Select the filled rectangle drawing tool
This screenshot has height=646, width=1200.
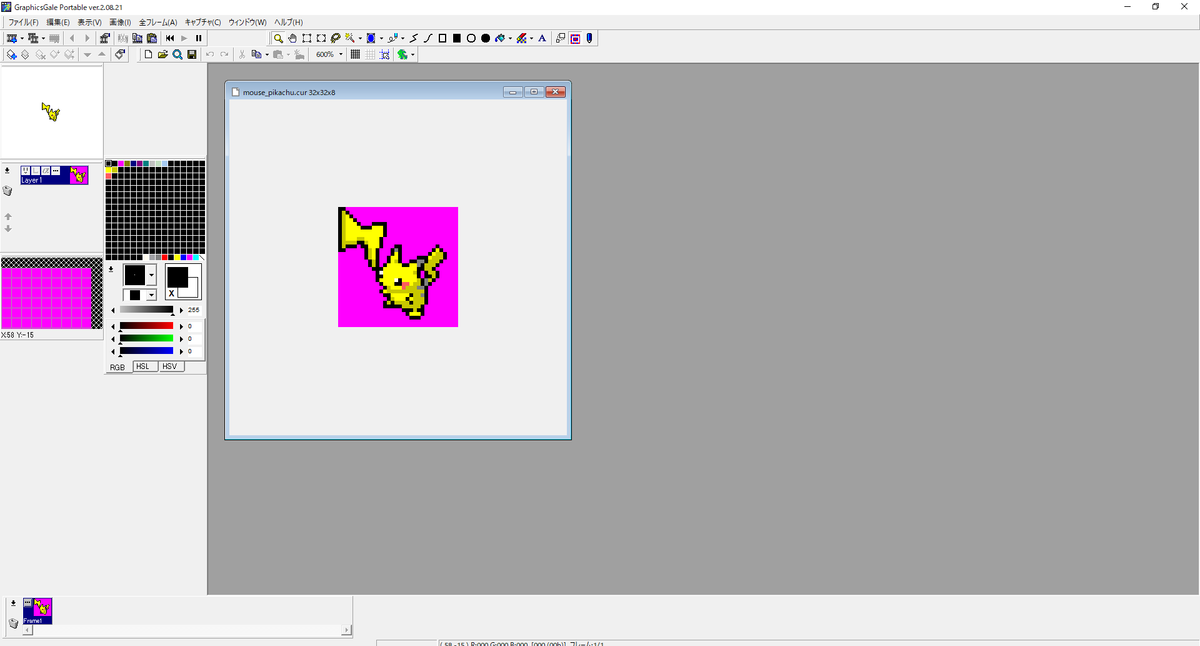tap(456, 38)
